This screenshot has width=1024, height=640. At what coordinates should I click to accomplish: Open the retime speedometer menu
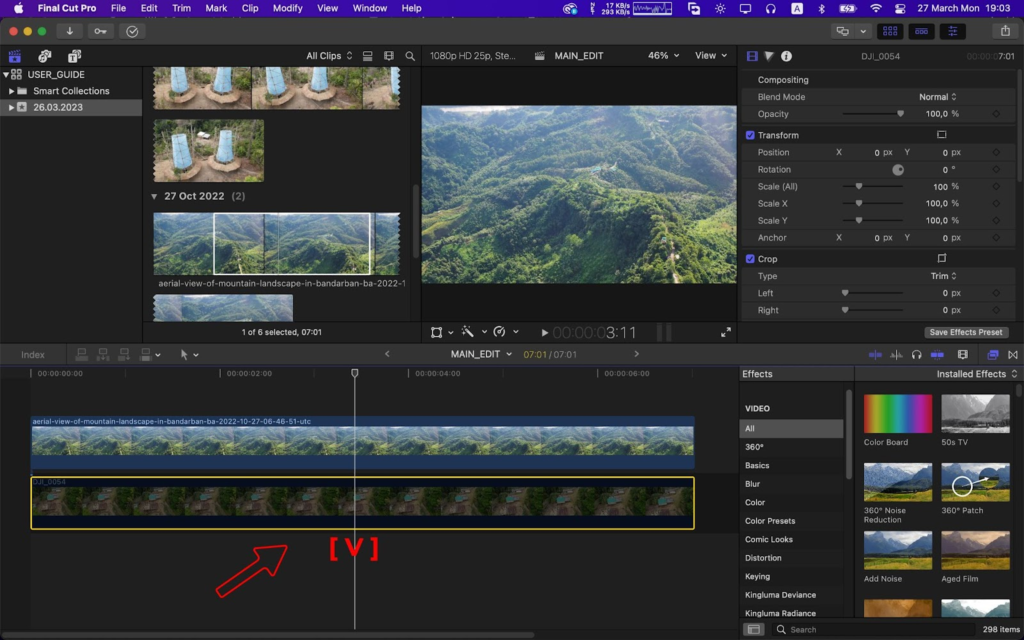point(506,332)
